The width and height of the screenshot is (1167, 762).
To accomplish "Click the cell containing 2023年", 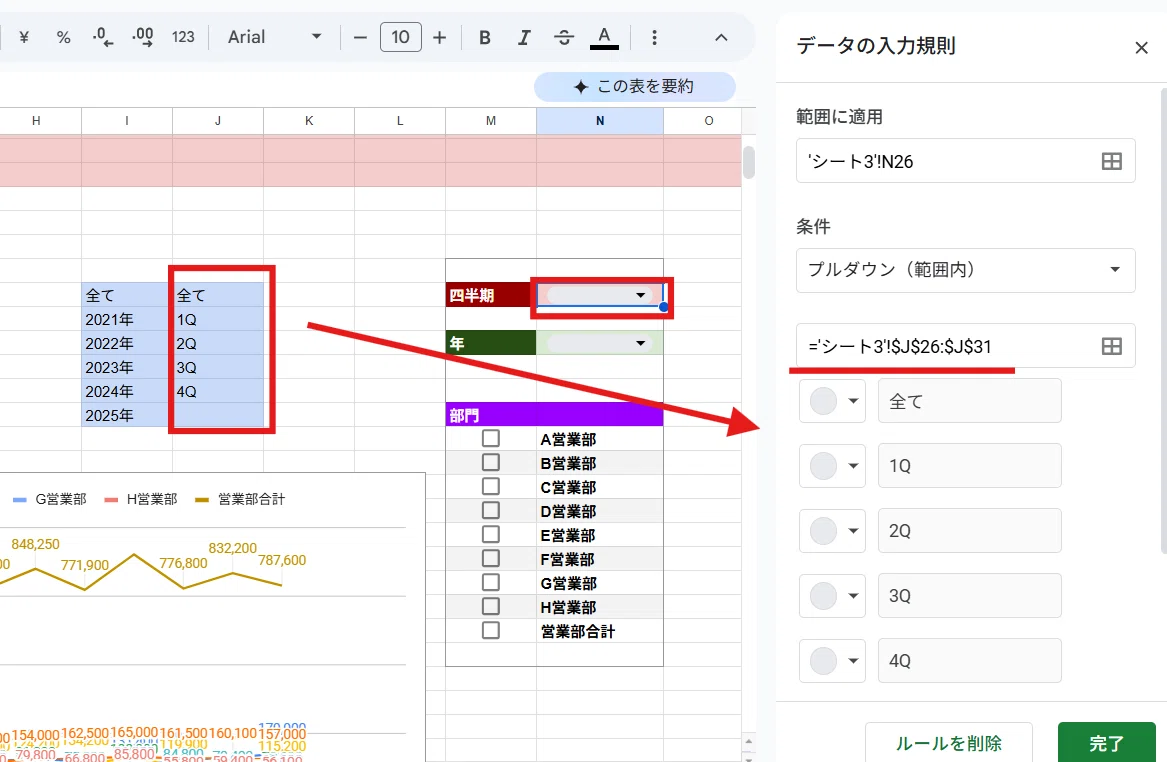I will 127,368.
